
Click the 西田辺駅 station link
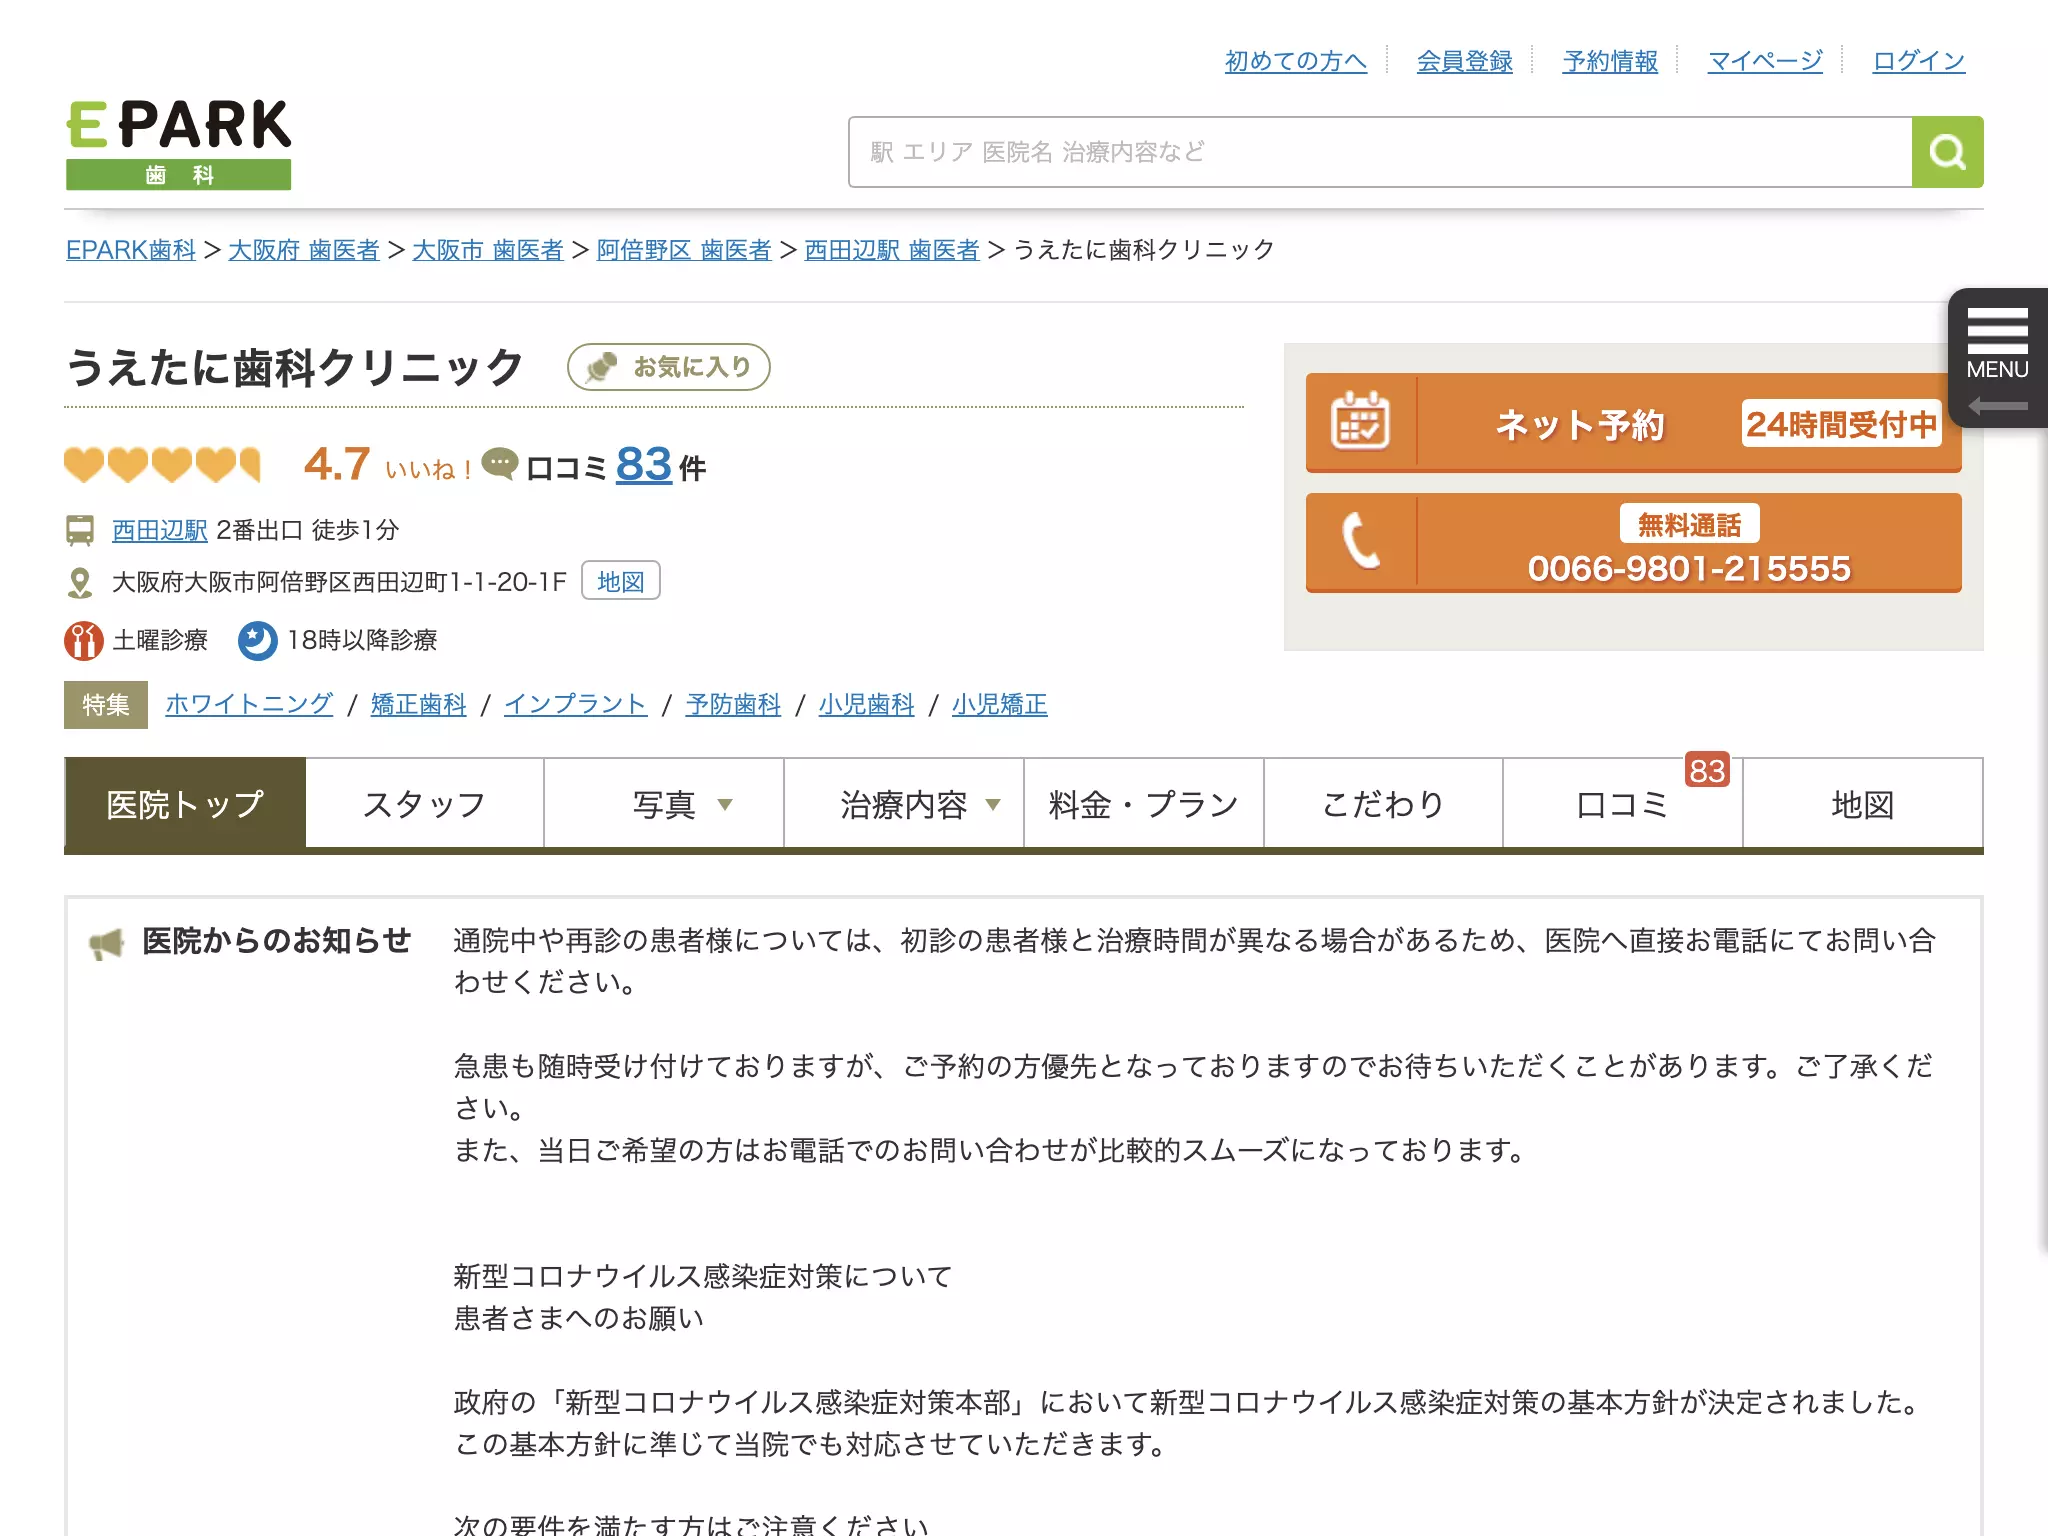(160, 530)
